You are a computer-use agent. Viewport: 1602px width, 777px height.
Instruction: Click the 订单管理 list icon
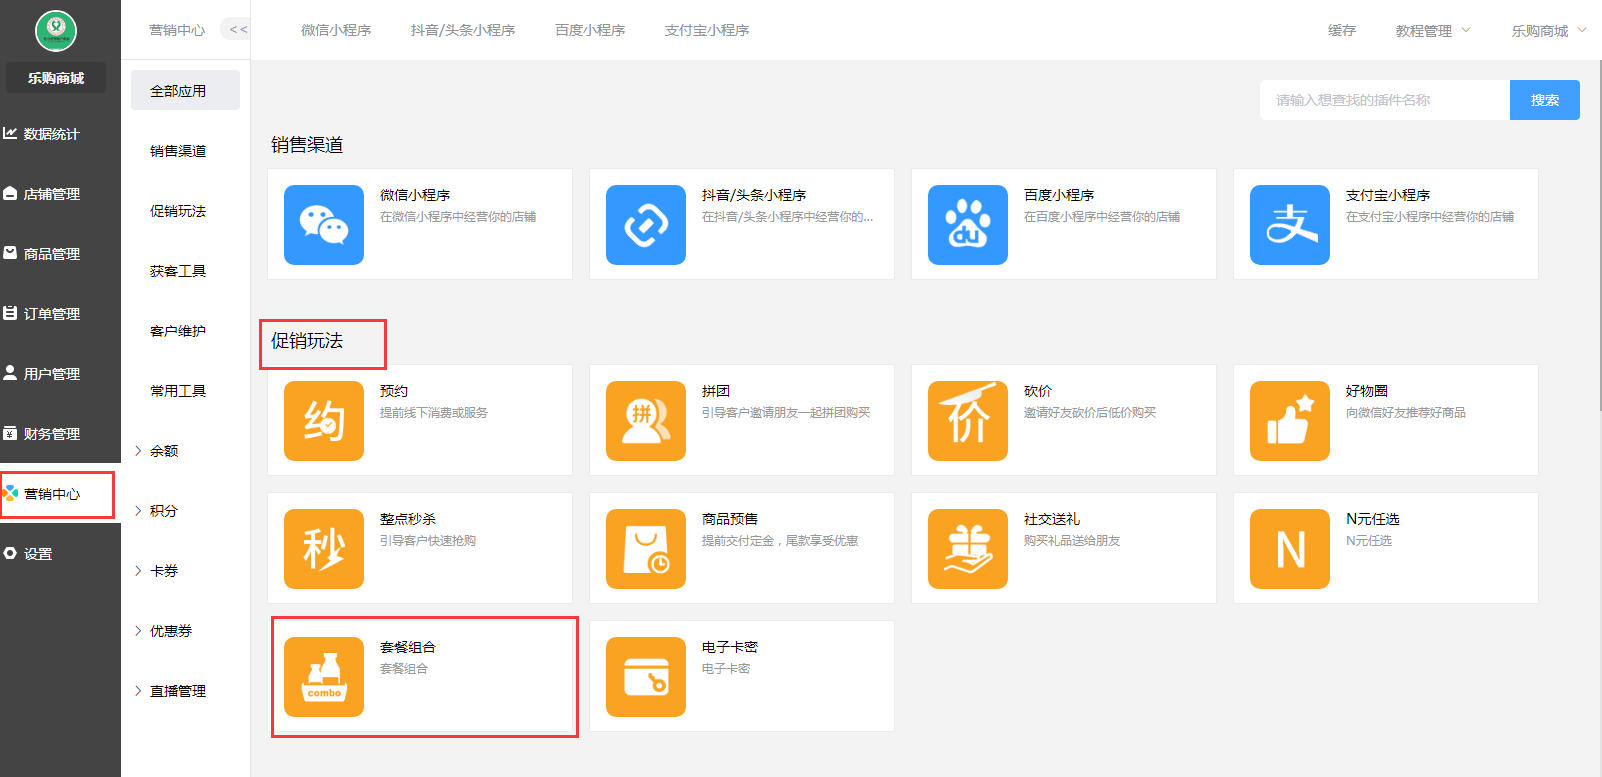point(10,313)
